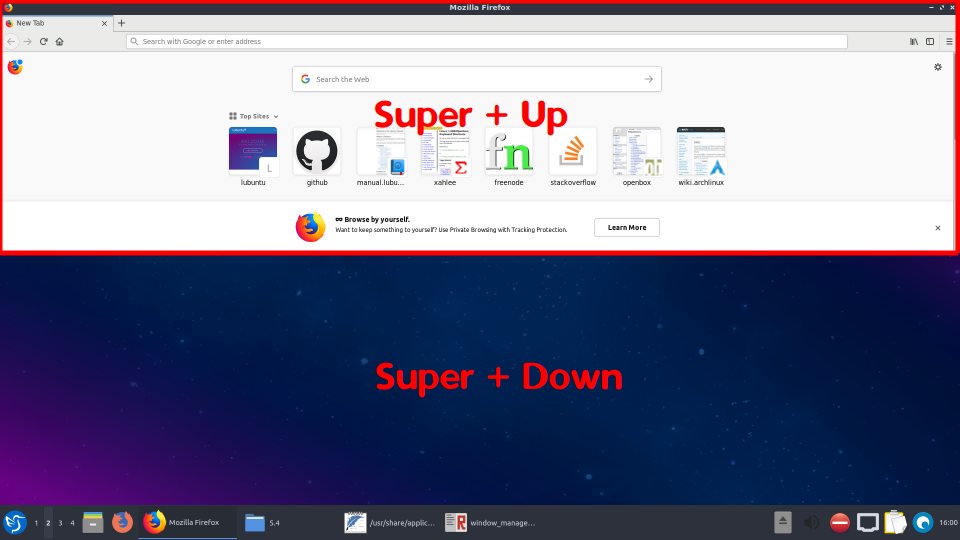The height and width of the screenshot is (540, 960).
Task: Reload the current page
Action: click(44, 42)
